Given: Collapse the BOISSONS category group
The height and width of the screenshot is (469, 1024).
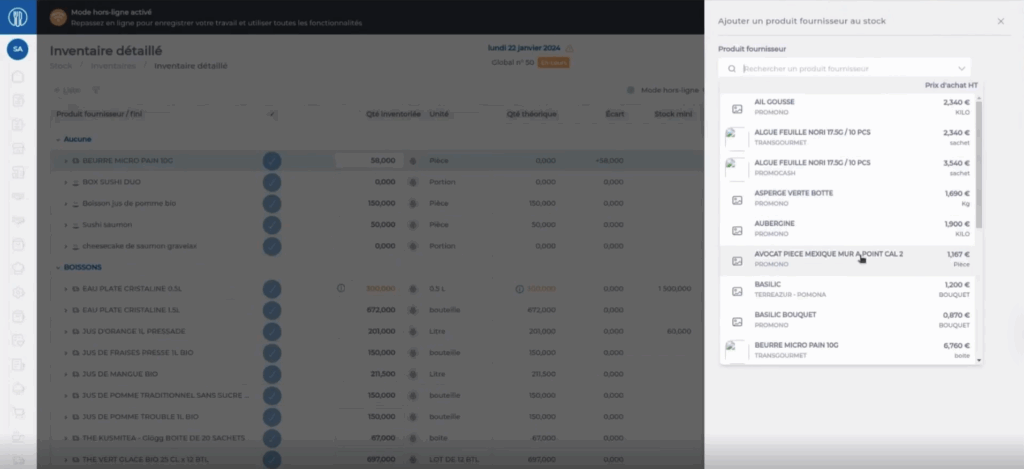Looking at the screenshot, I should [x=57, y=267].
